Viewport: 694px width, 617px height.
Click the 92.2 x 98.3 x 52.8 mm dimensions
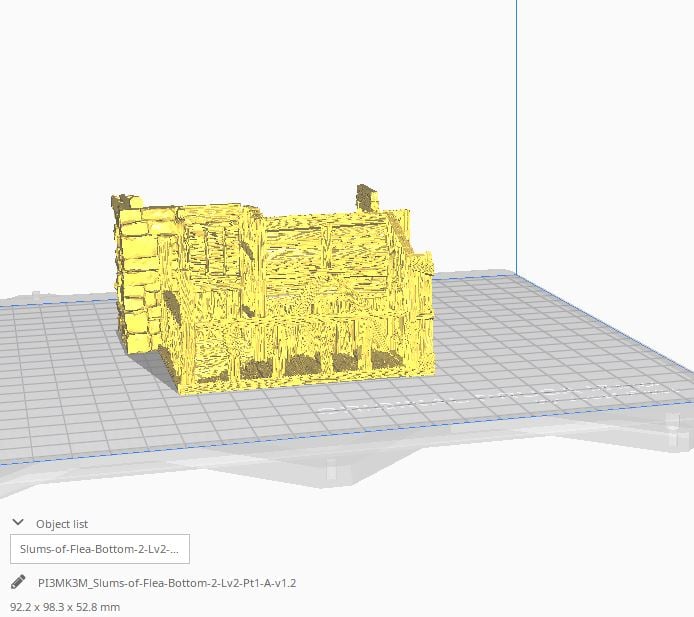coord(65,606)
